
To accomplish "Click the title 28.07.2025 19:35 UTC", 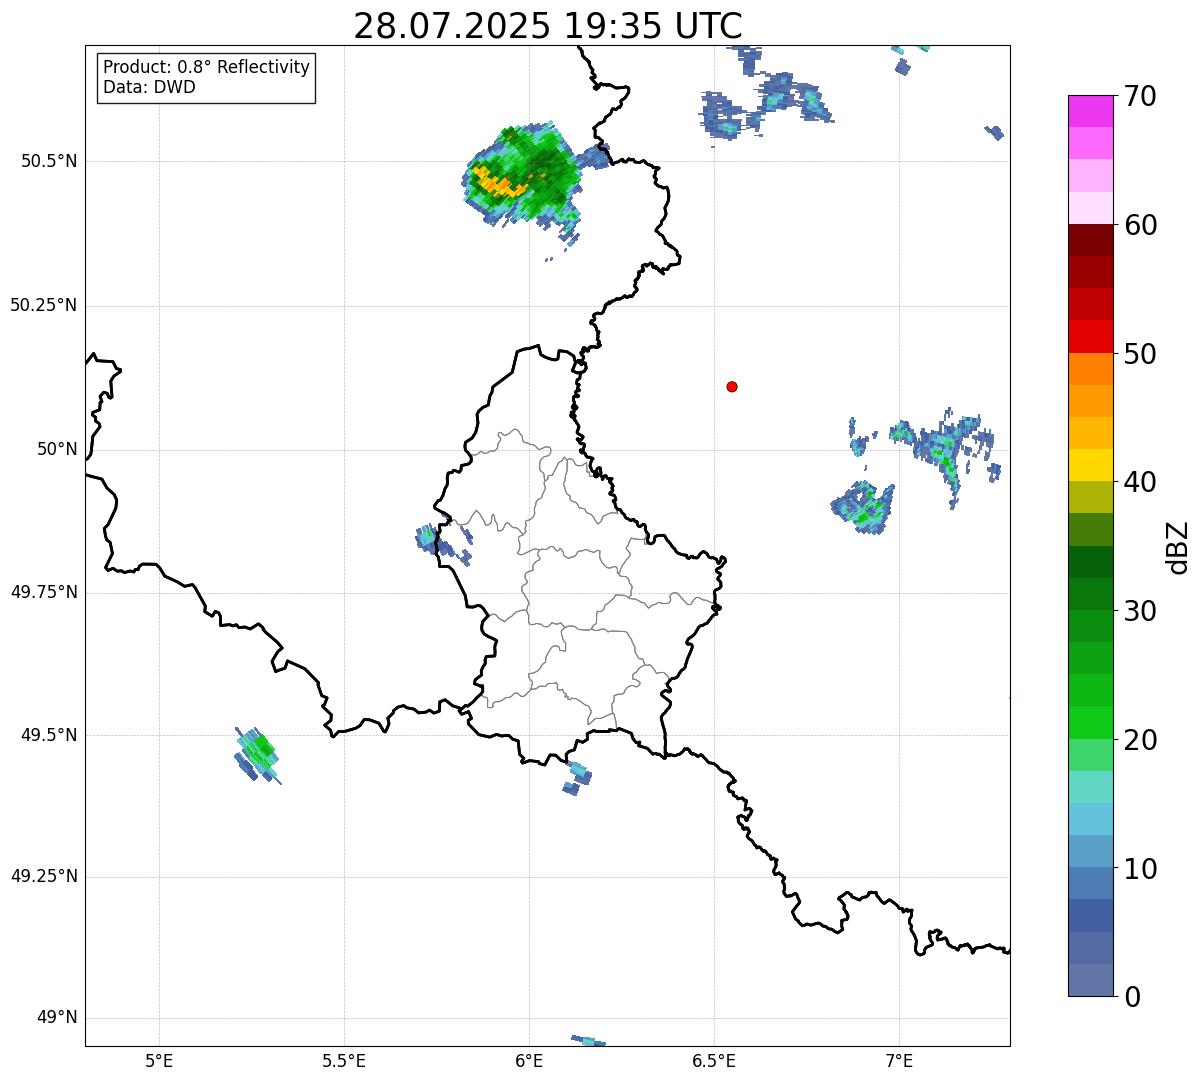I will 548,26.
